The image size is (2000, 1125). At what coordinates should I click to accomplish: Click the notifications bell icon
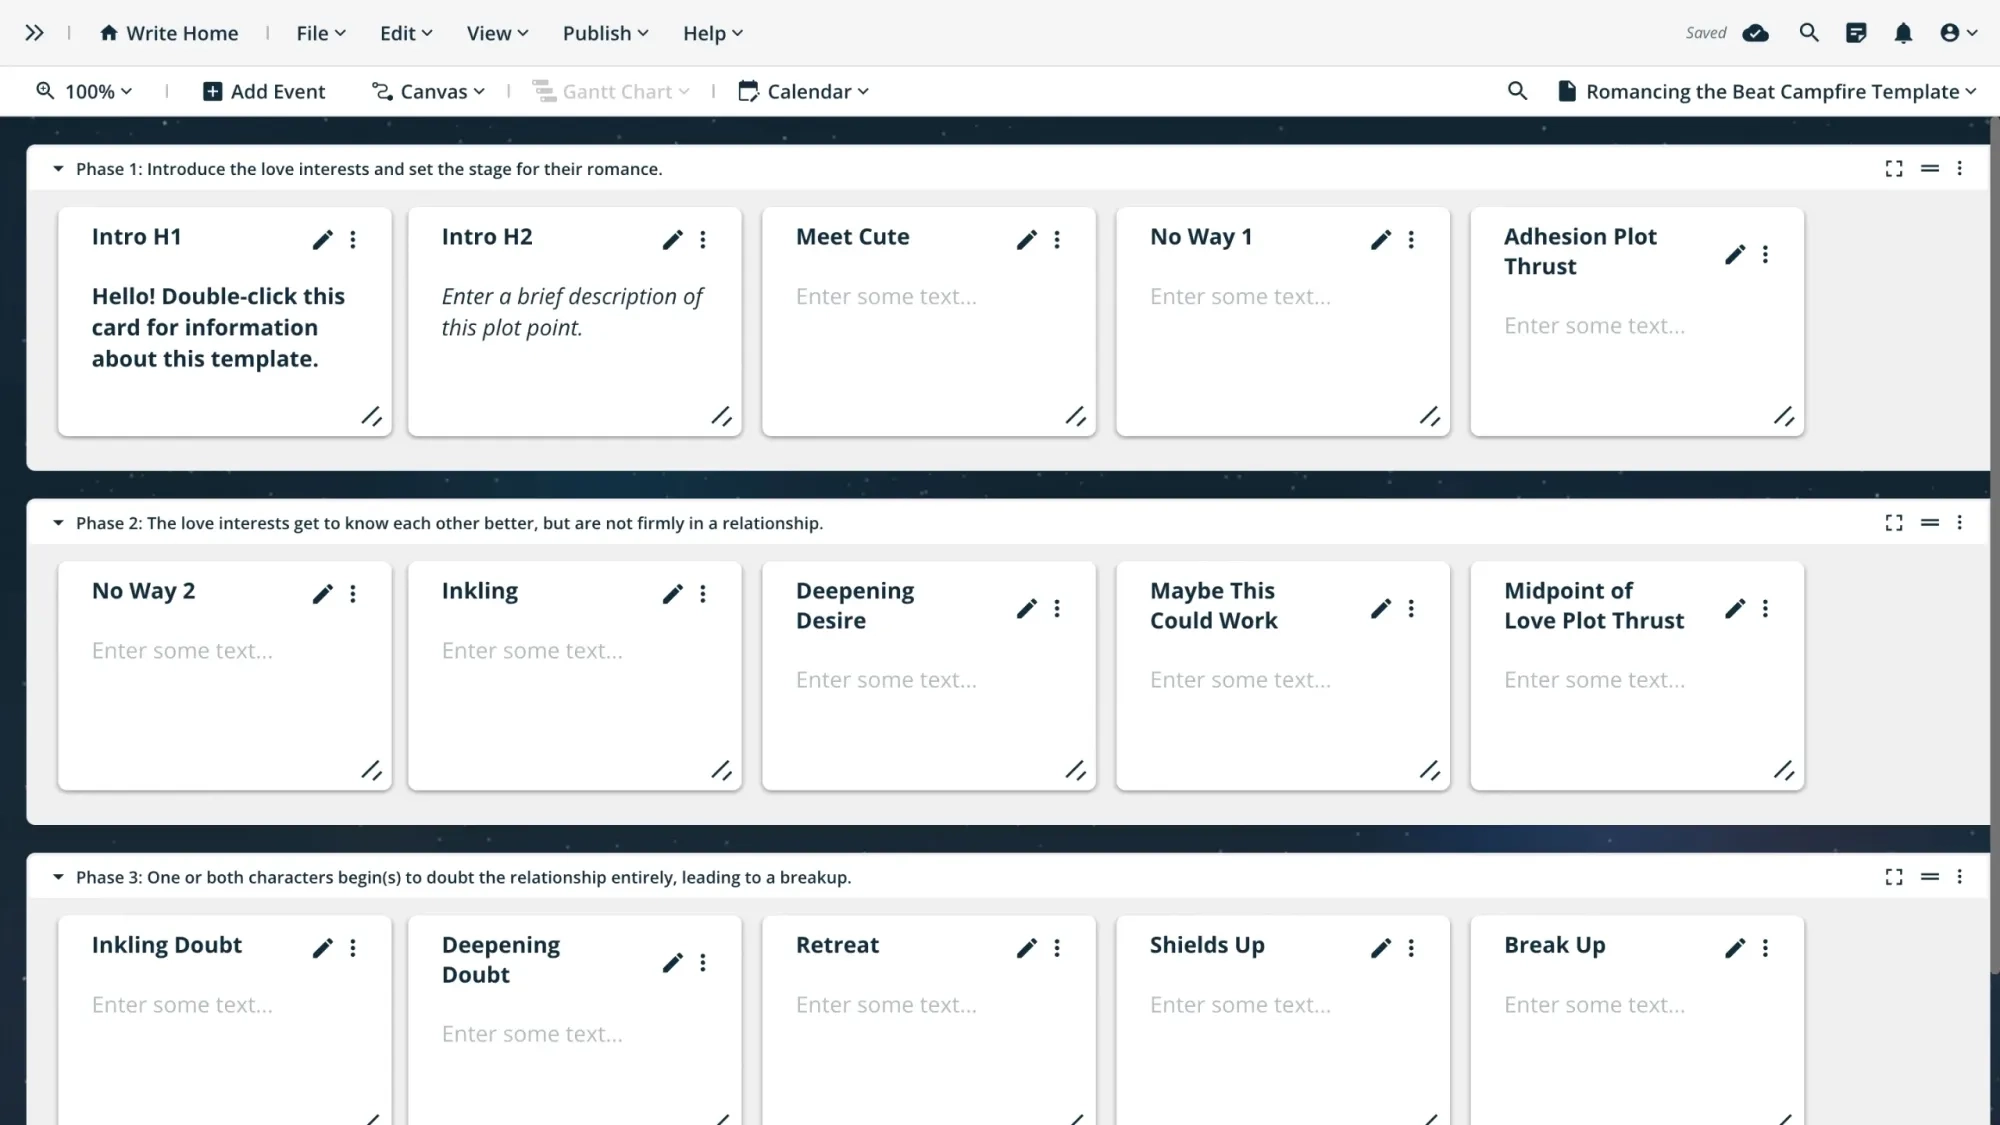[x=1903, y=33]
